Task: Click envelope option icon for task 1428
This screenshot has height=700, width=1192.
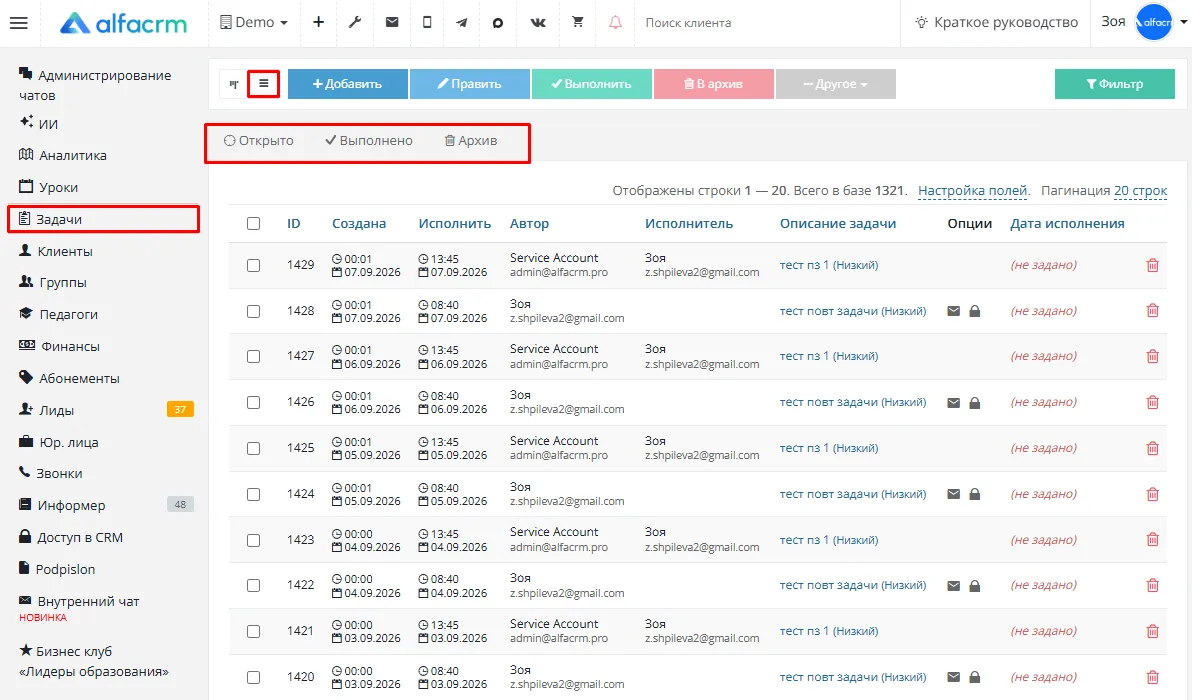Action: pyautogui.click(x=953, y=311)
